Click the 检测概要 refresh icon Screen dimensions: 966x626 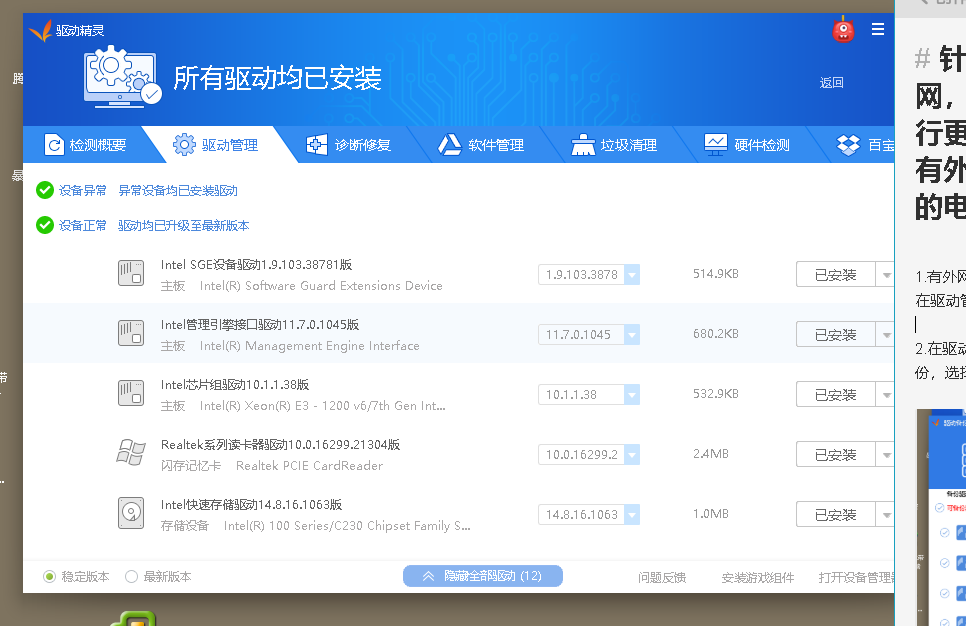coord(54,145)
